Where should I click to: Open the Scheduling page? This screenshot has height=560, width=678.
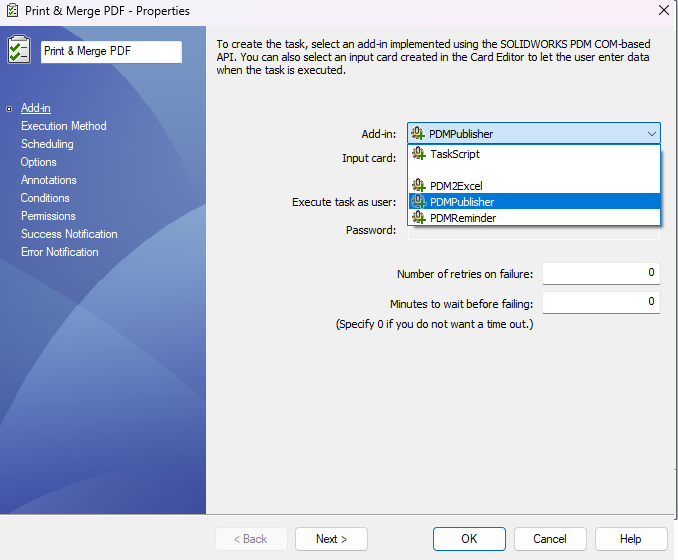pos(47,144)
